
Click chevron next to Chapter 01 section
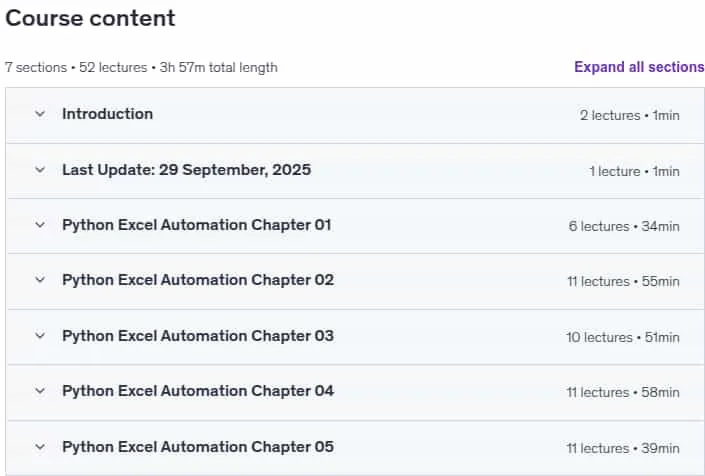pos(40,225)
